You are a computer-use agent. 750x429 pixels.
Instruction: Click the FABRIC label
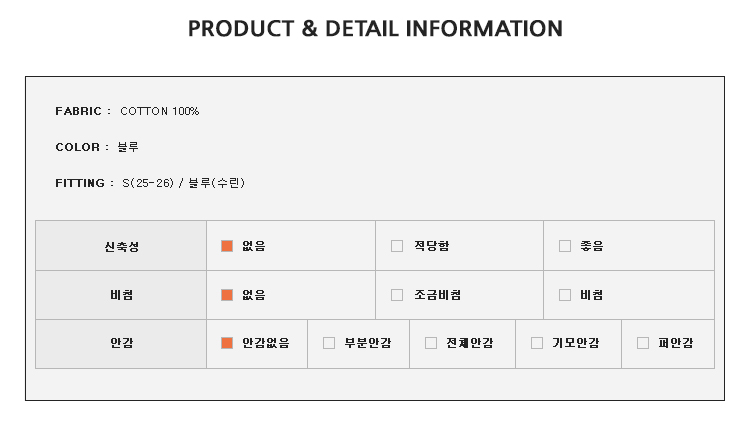[78, 111]
